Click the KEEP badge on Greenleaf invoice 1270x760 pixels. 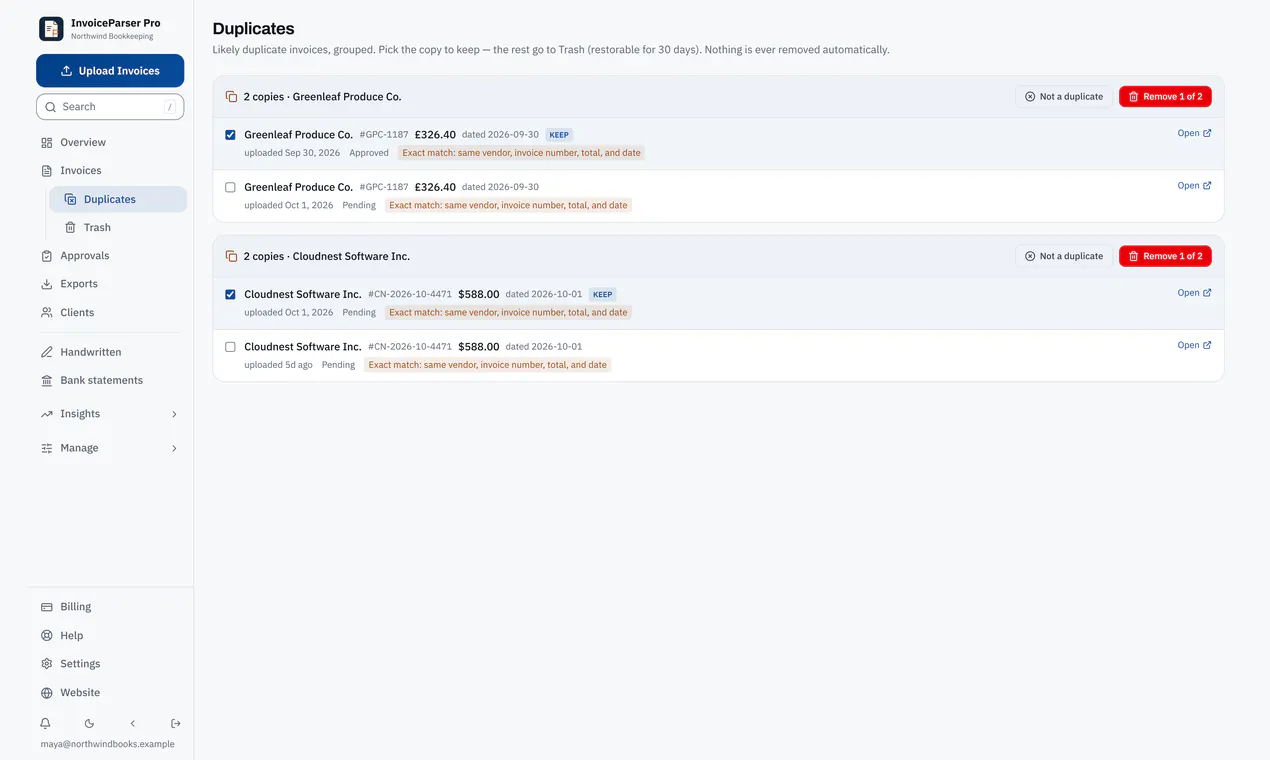[x=559, y=135]
